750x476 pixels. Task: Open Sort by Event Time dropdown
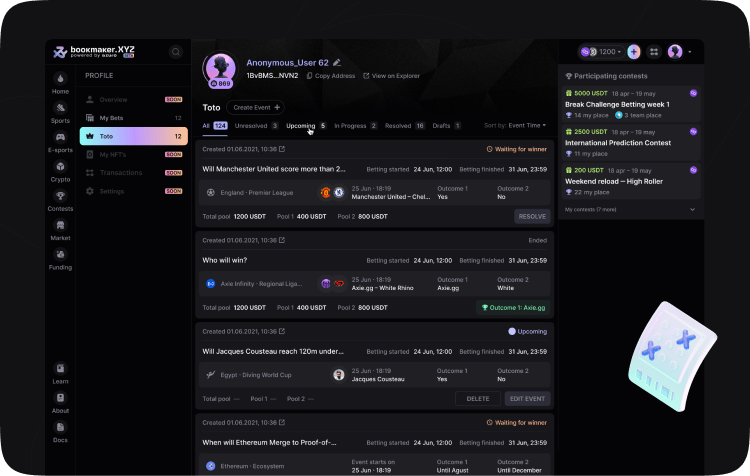coord(515,125)
